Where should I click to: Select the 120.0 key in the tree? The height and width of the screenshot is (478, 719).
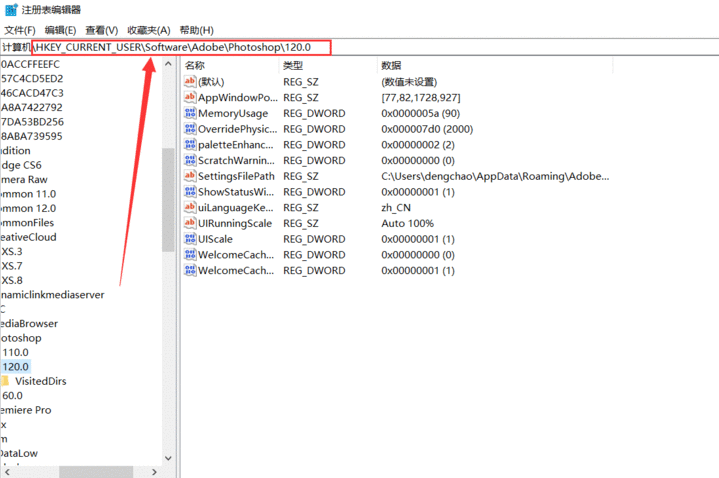(15, 367)
